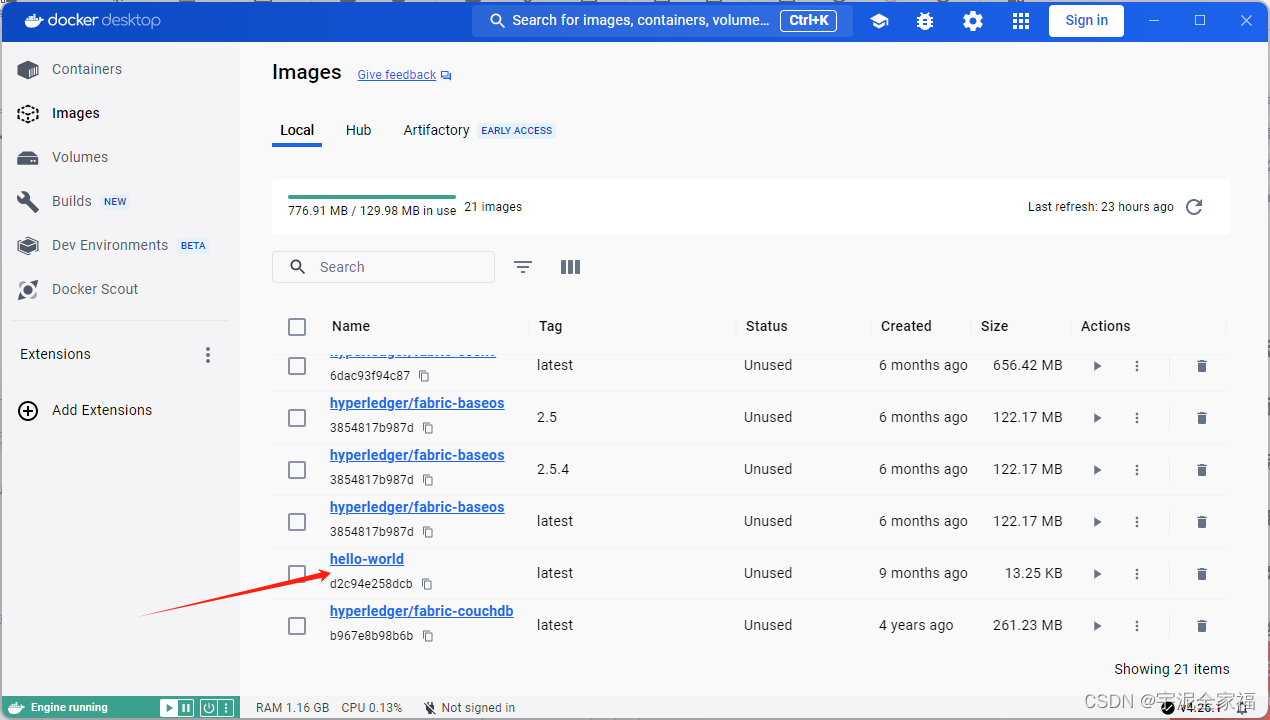
Task: Open more actions for hello-world image
Action: tap(1137, 573)
